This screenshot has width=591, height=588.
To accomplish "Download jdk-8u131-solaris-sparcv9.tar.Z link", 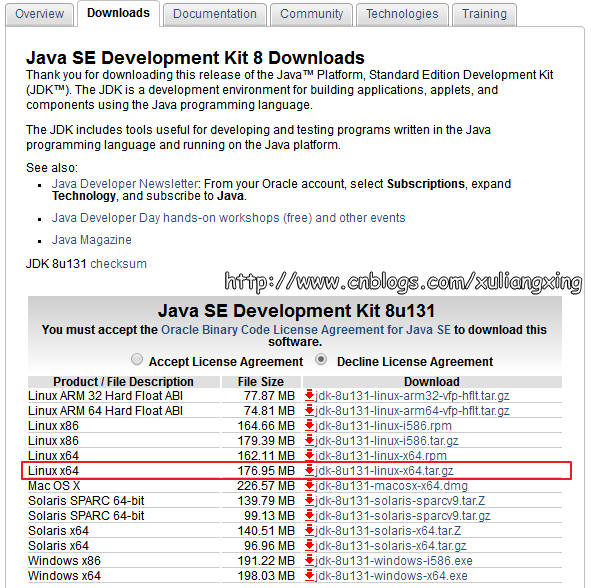I will click(400, 501).
